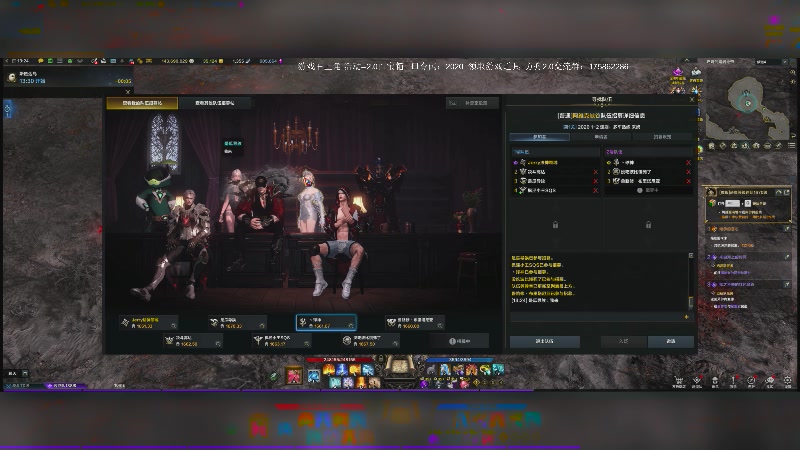This screenshot has height=450, width=800.
Task: Click the rightmost skill on right hotbar
Action: [x=498, y=369]
